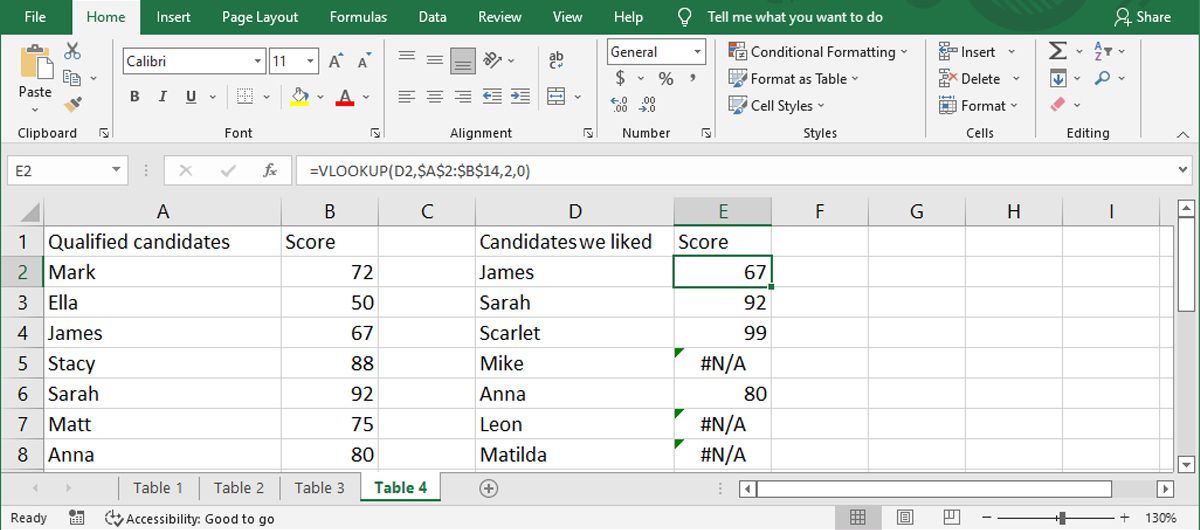Viewport: 1200px width, 530px height.
Task: Select cell D5 containing Mike
Action: 574,363
